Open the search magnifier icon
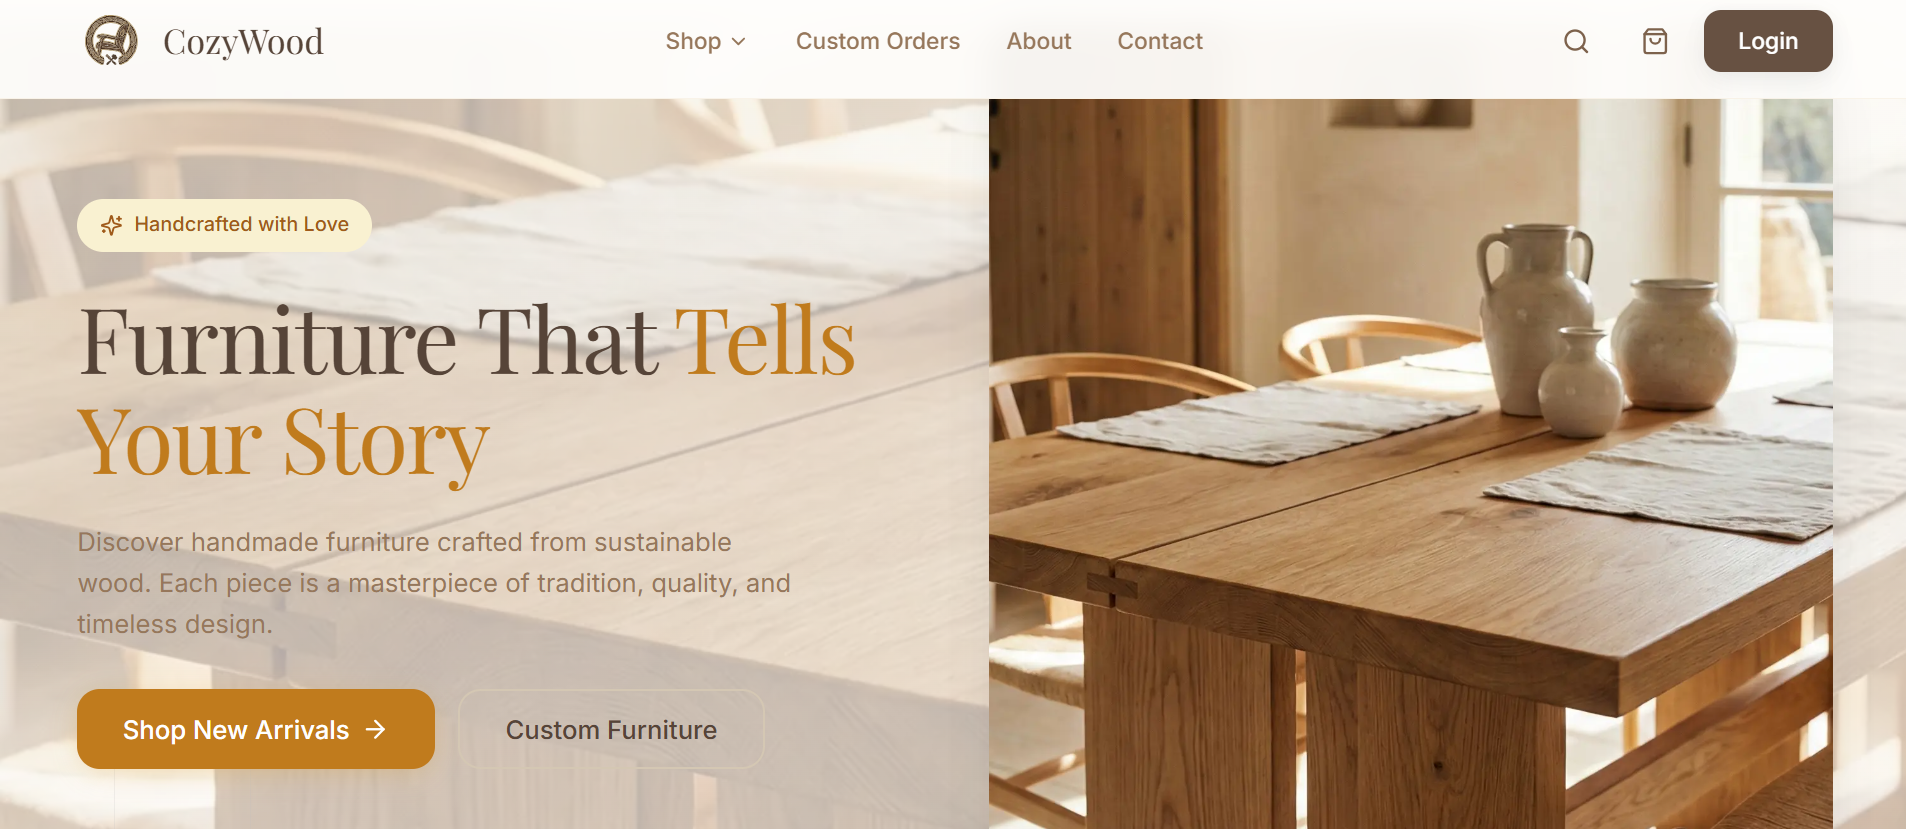 (x=1576, y=41)
